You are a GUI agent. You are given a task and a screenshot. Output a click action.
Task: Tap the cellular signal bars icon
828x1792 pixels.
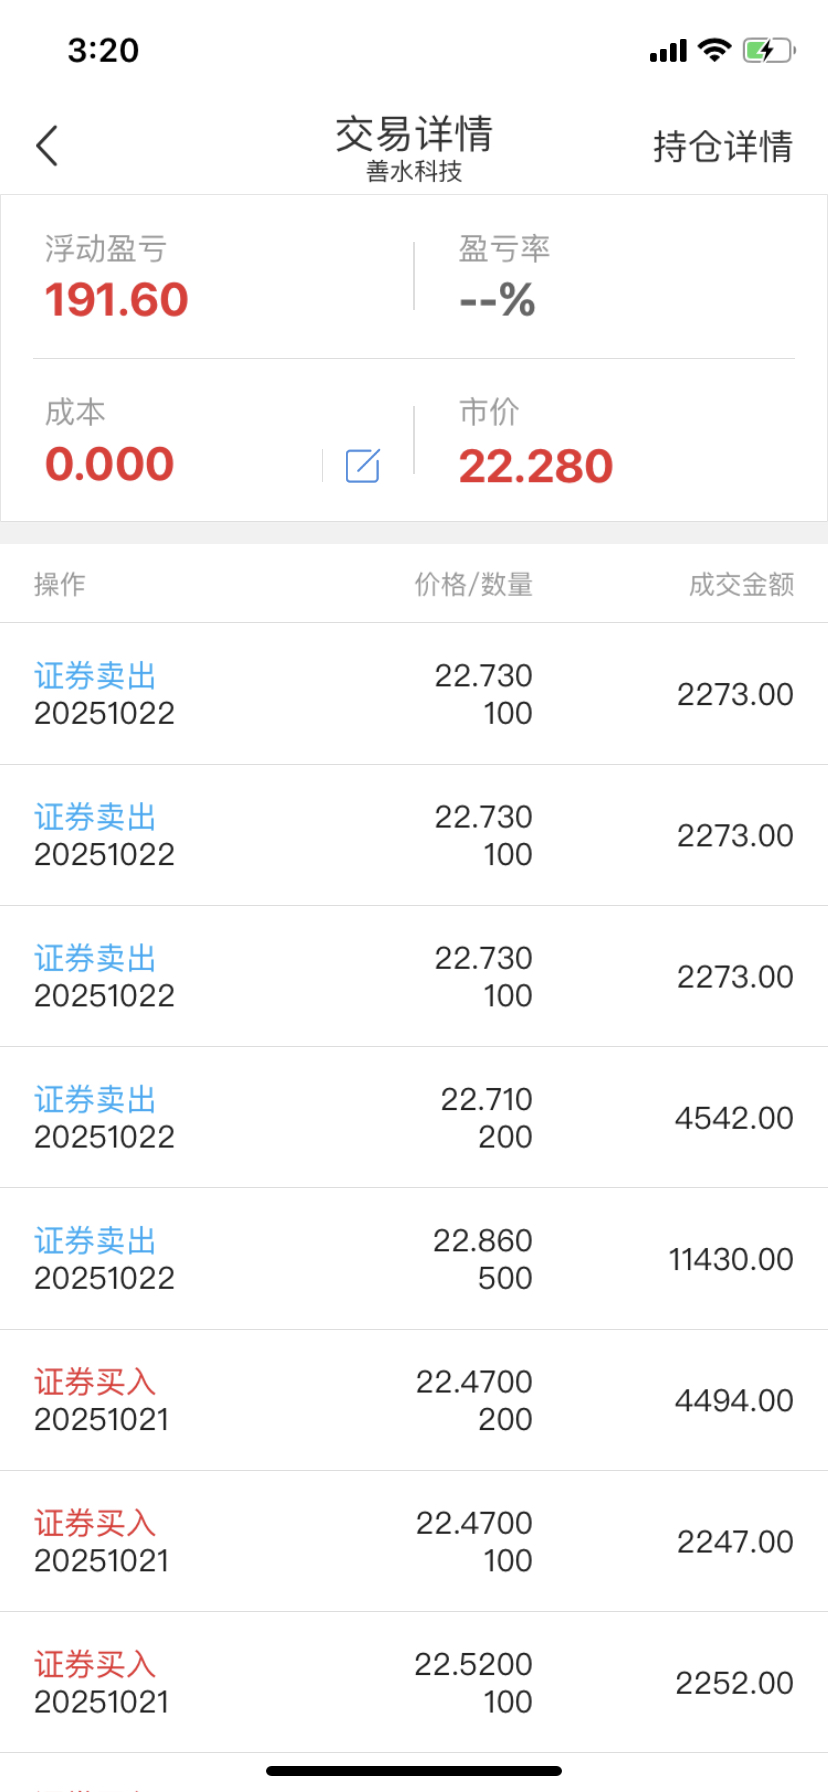pos(668,51)
